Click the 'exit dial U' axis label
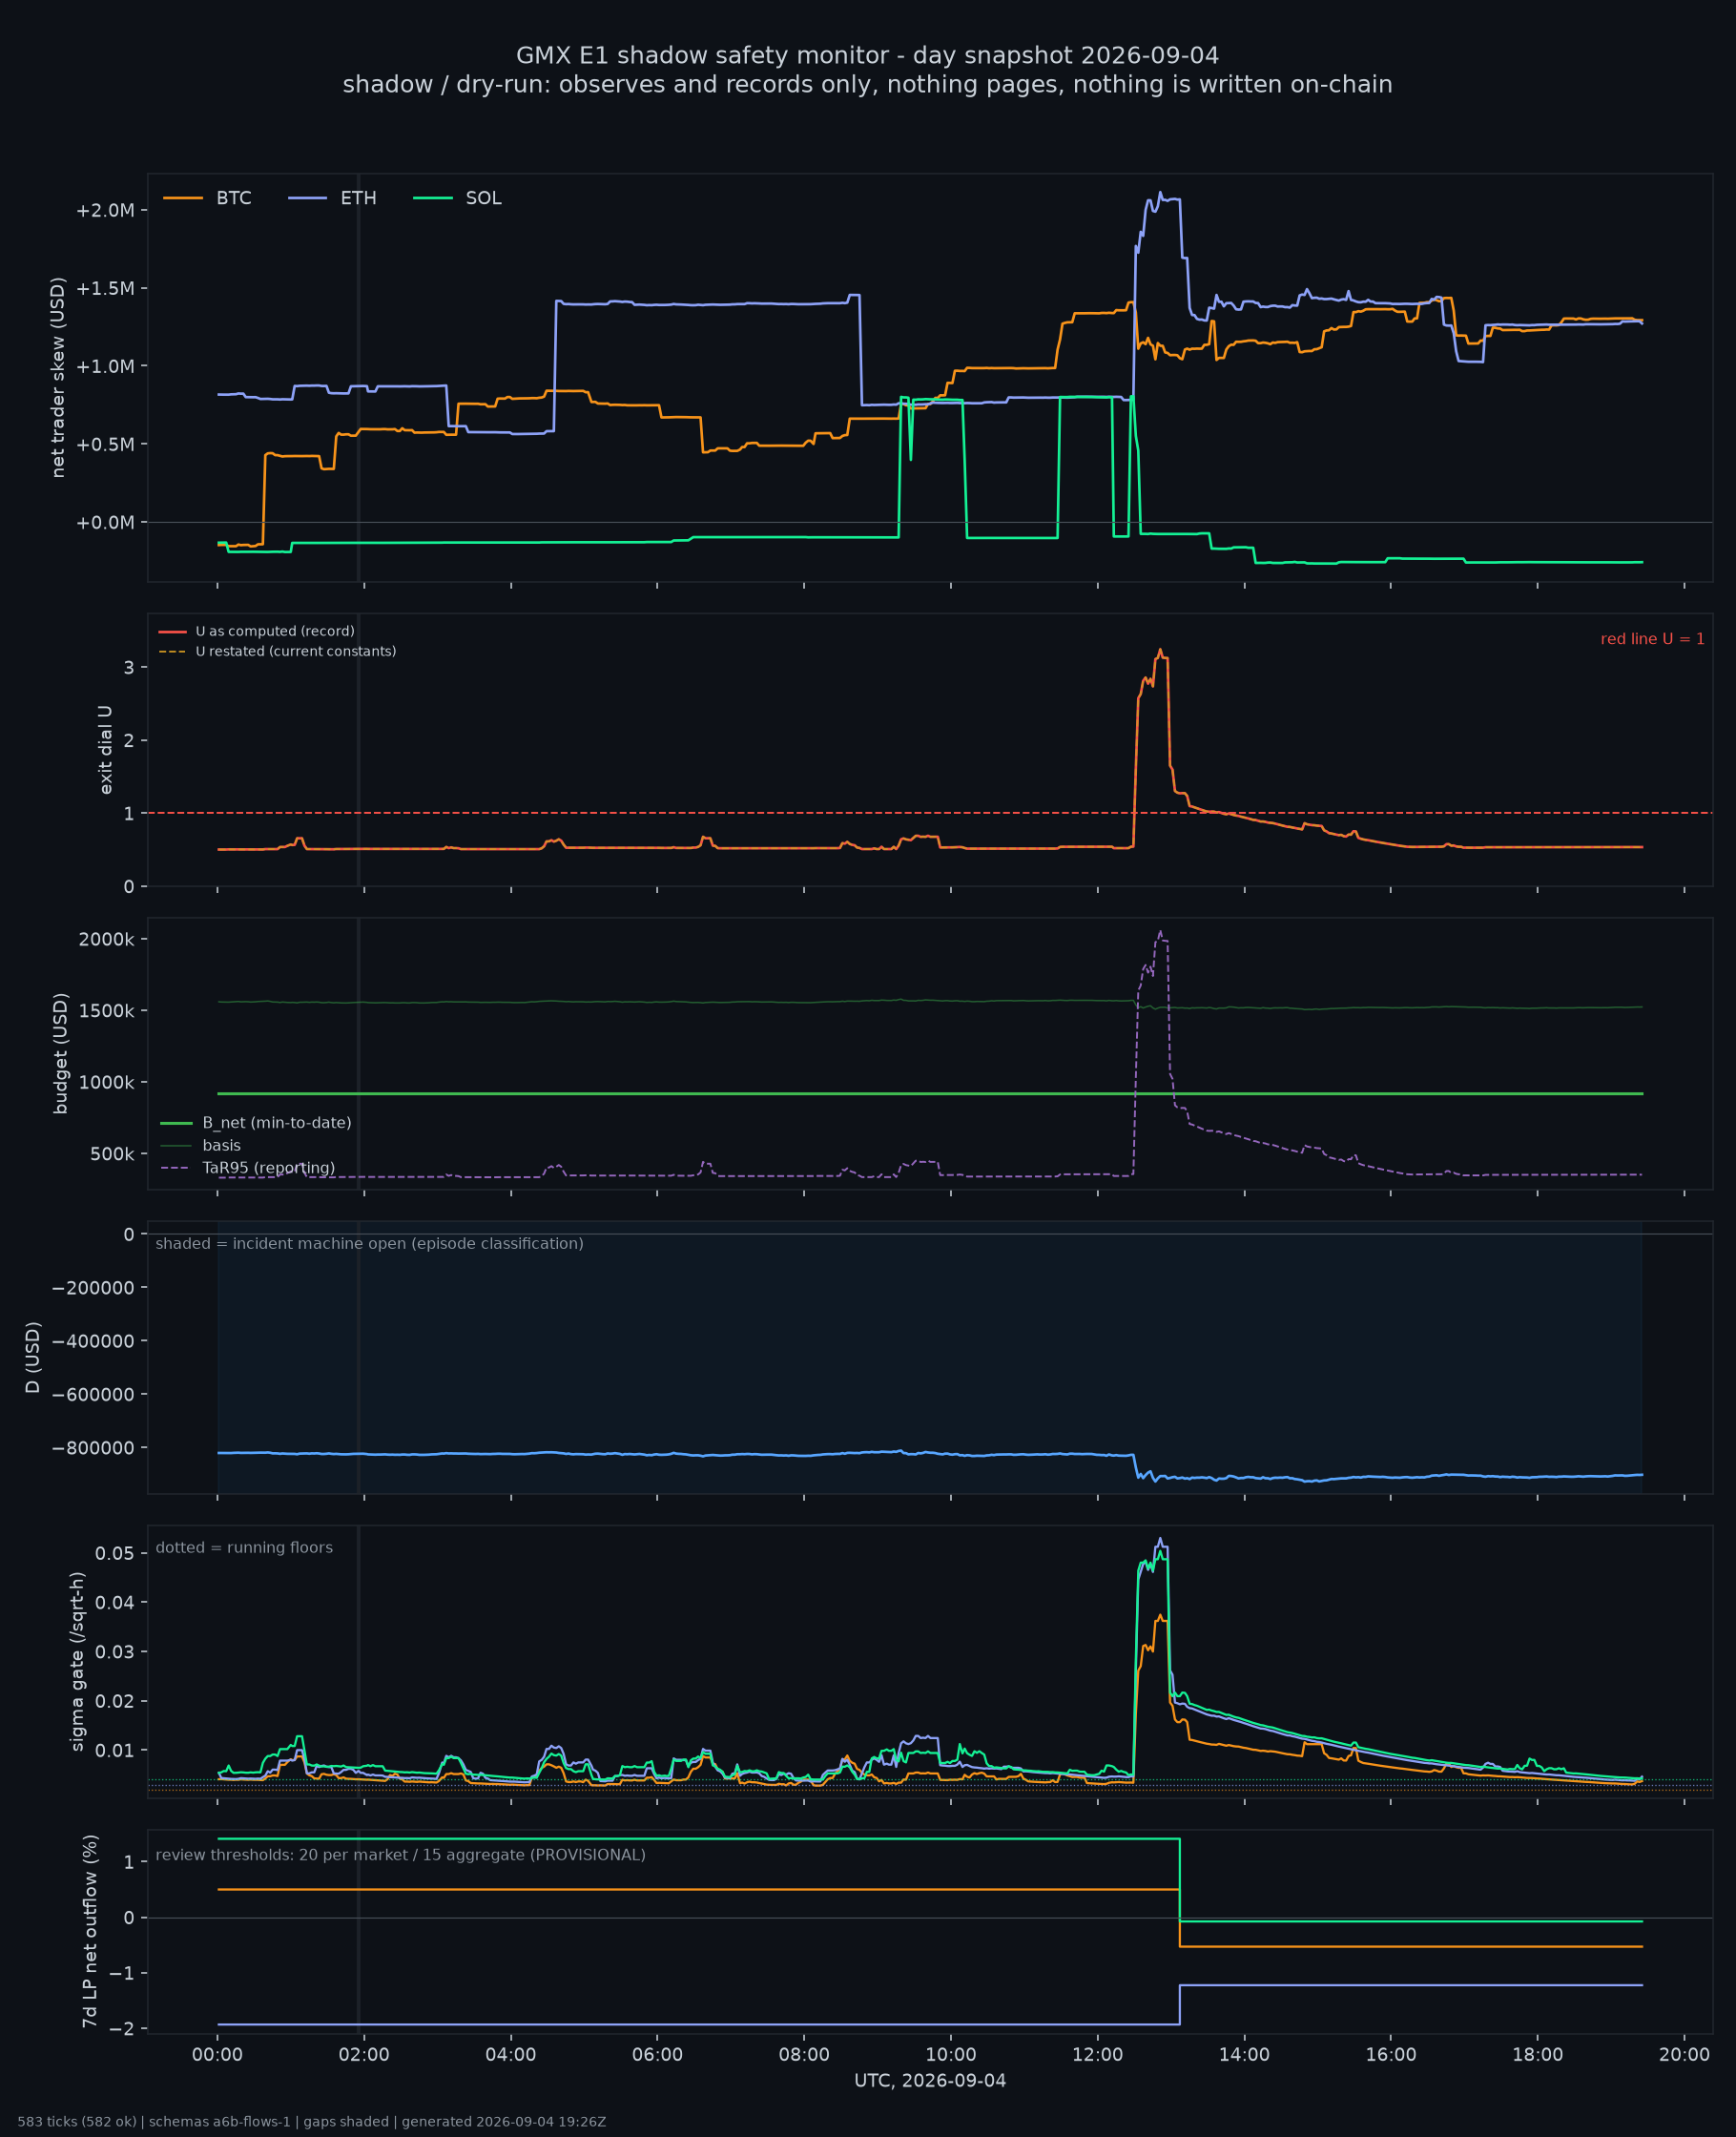Image resolution: width=1736 pixels, height=2137 pixels. 105,750
